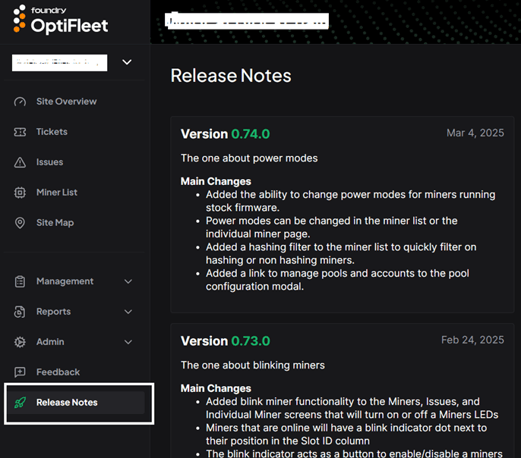Image resolution: width=521 pixels, height=458 pixels.
Task: Click the Reports document icon
Action: coord(20,312)
